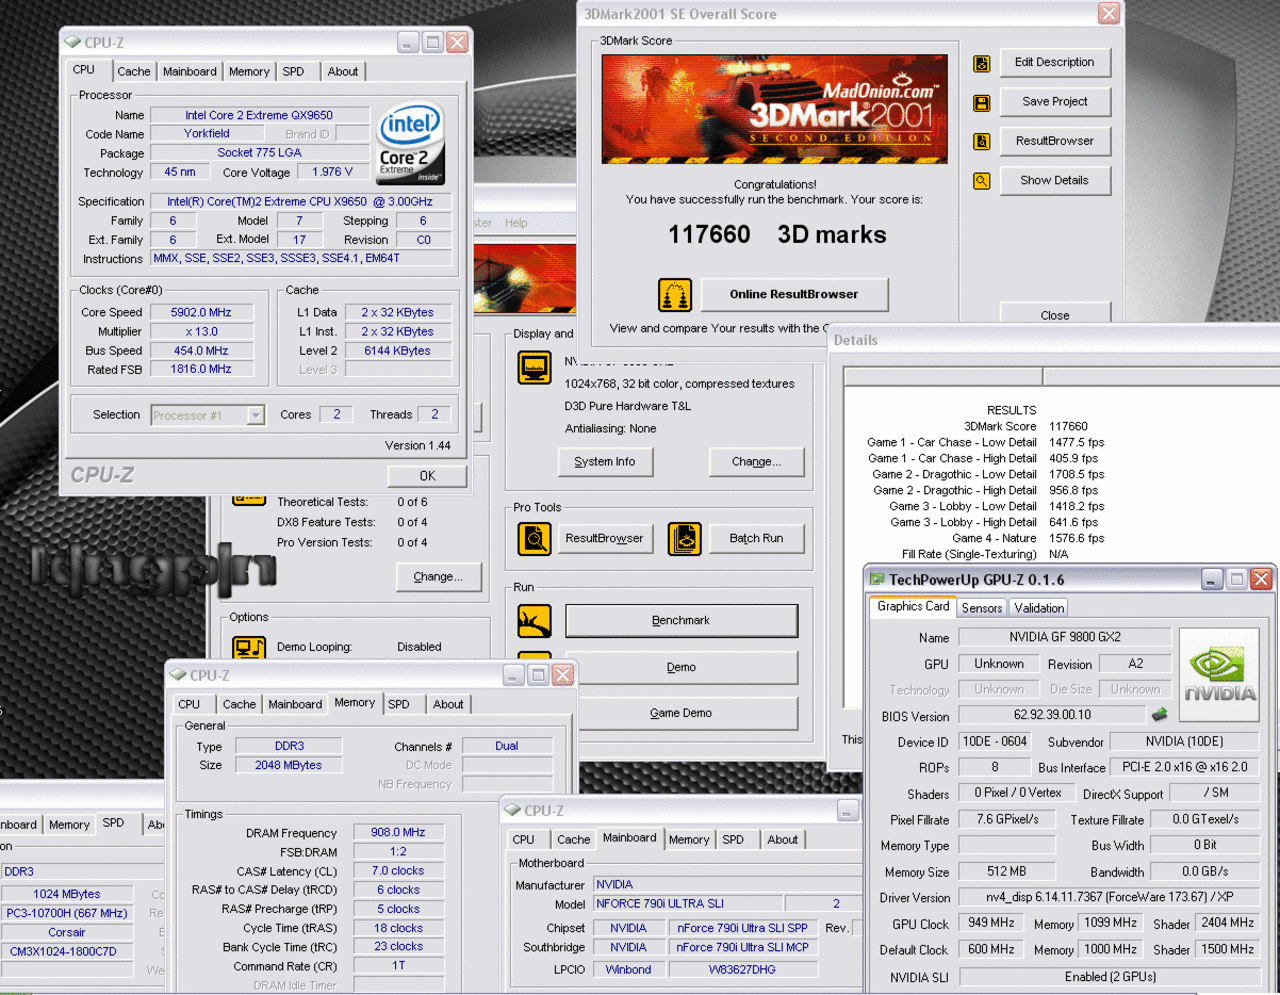Click the top CPU-Z window title icon
Image resolution: width=1280 pixels, height=995 pixels.
[72, 42]
